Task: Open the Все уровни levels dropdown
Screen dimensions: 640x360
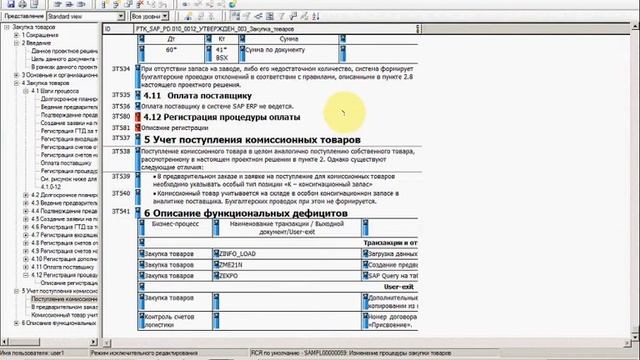Action: point(165,16)
